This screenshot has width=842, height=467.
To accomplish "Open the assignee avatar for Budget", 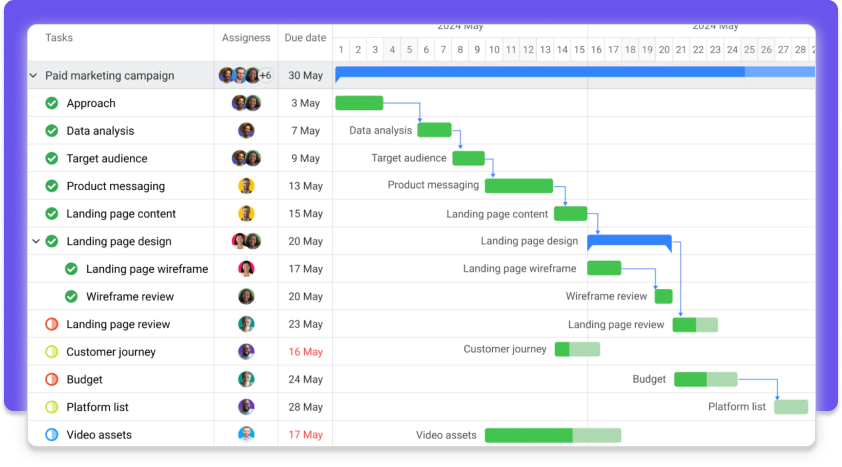I will coord(246,380).
